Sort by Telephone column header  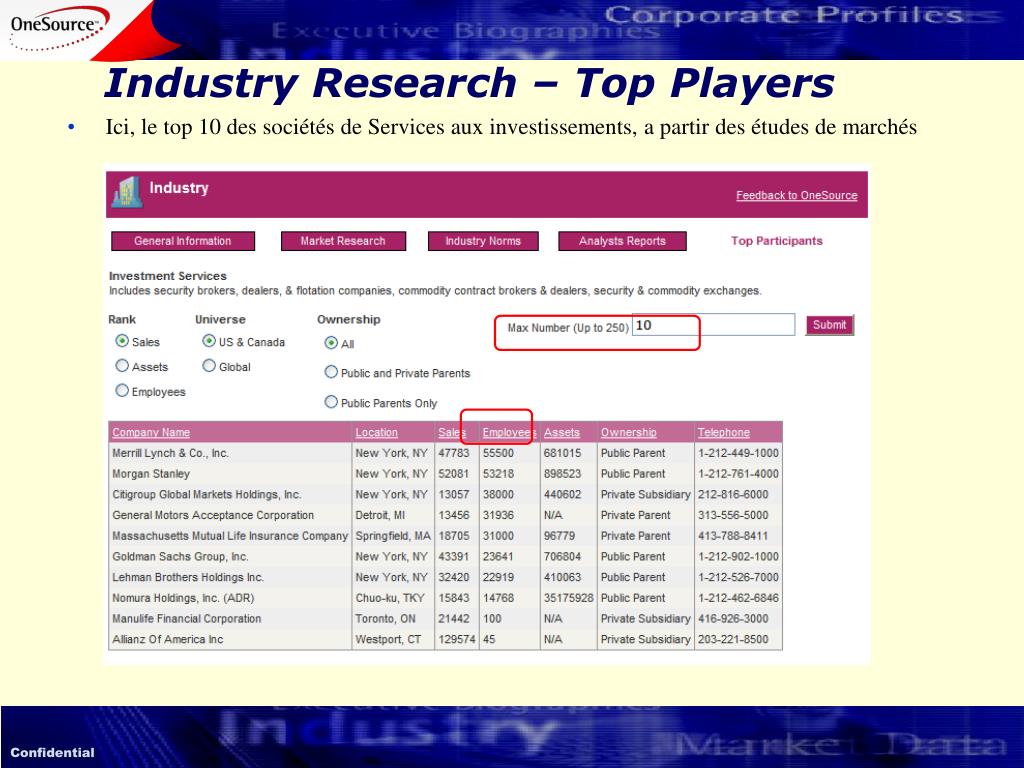(724, 432)
